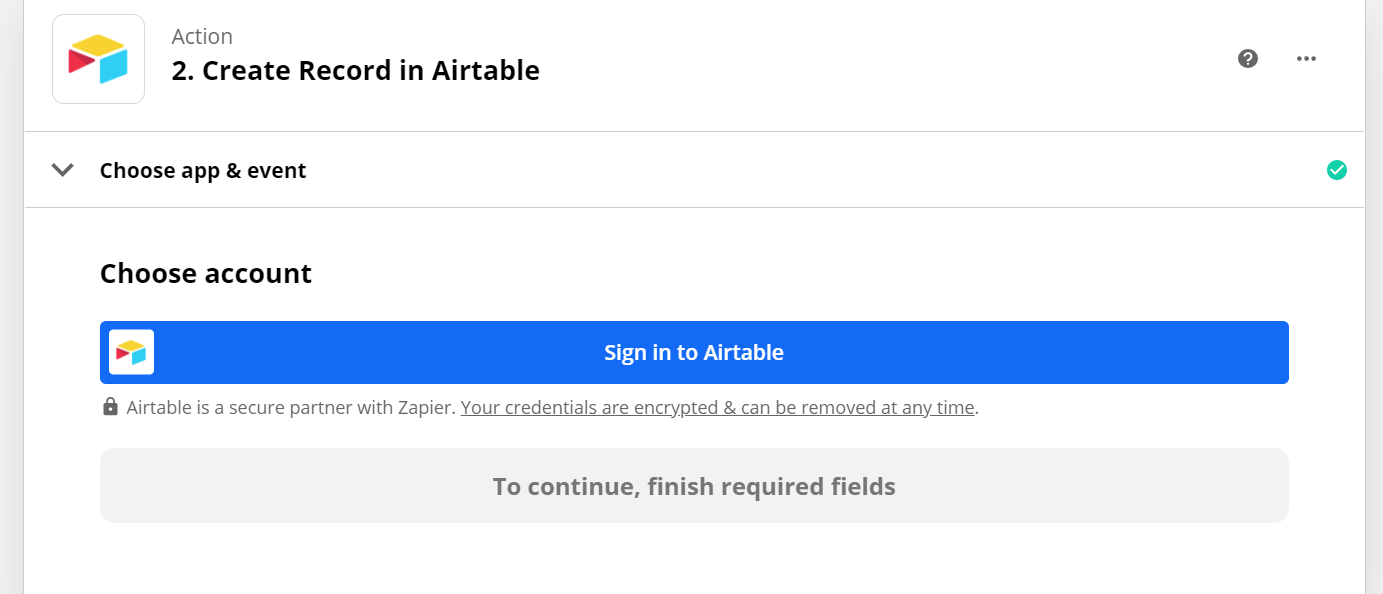Click the gray page margin on right
The image size is (1383, 594).
(x=1374, y=300)
